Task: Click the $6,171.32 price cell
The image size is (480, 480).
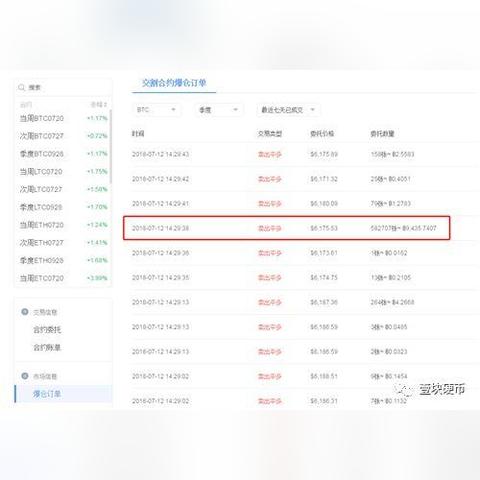Action: (324, 179)
